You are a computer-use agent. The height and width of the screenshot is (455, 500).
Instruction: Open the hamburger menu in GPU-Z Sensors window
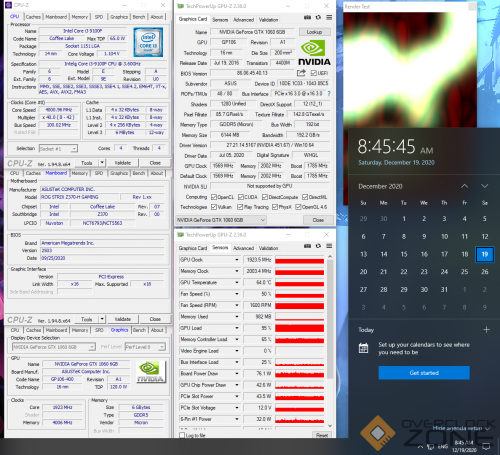point(329,246)
